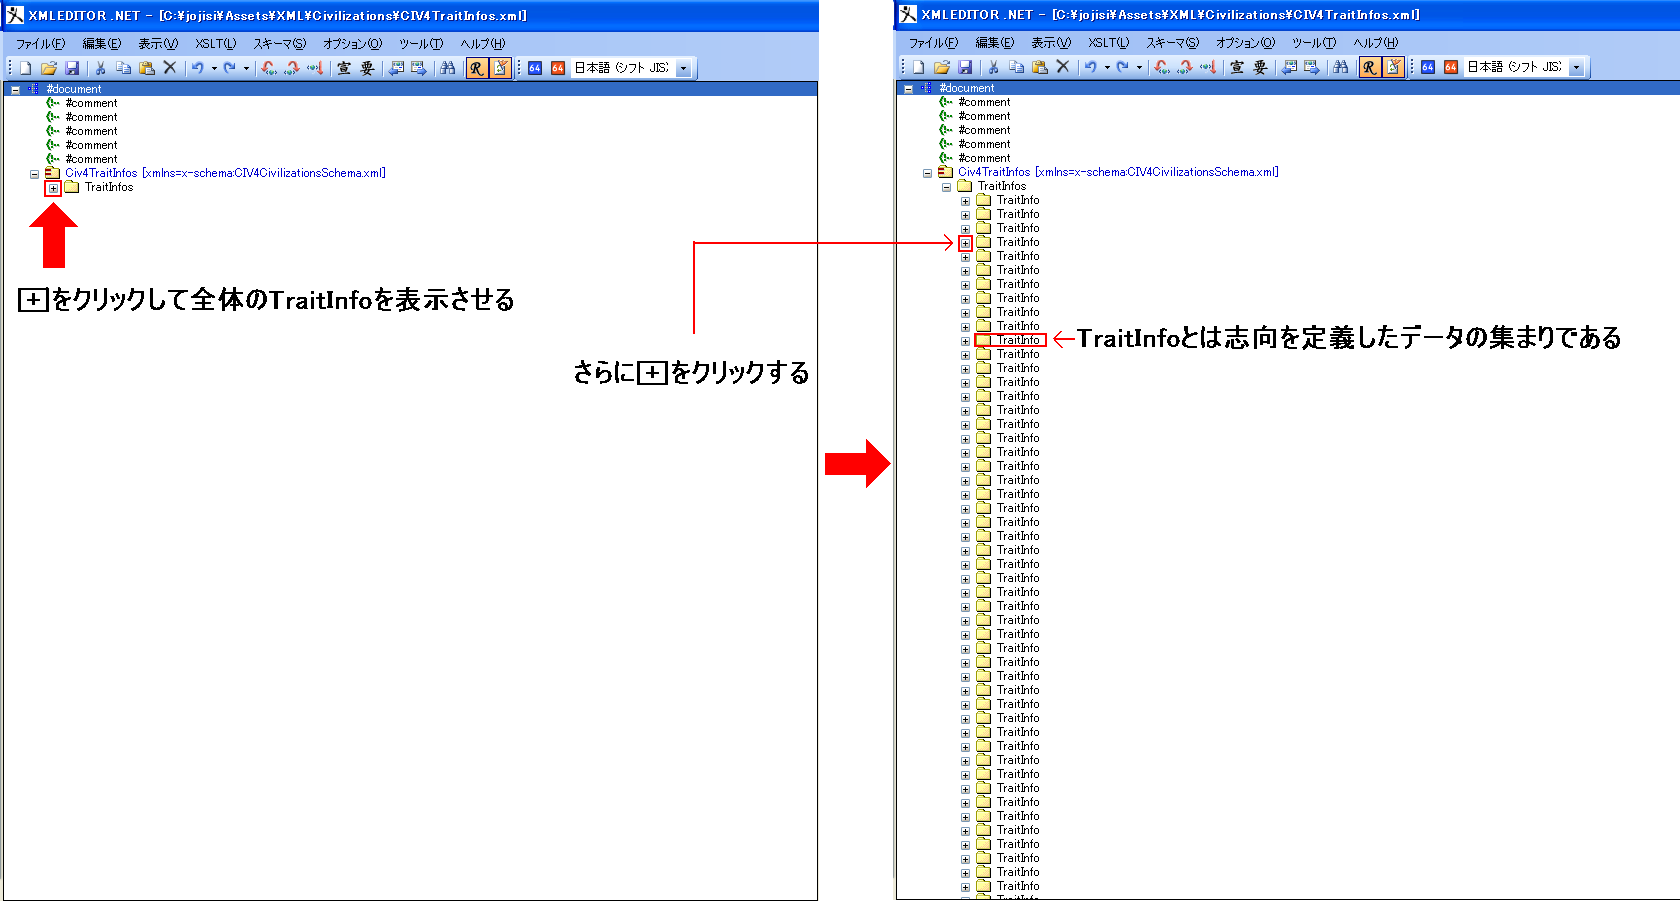1680x907 pixels.
Task: Open encoding dropdown arrow in left window
Action: 684,68
